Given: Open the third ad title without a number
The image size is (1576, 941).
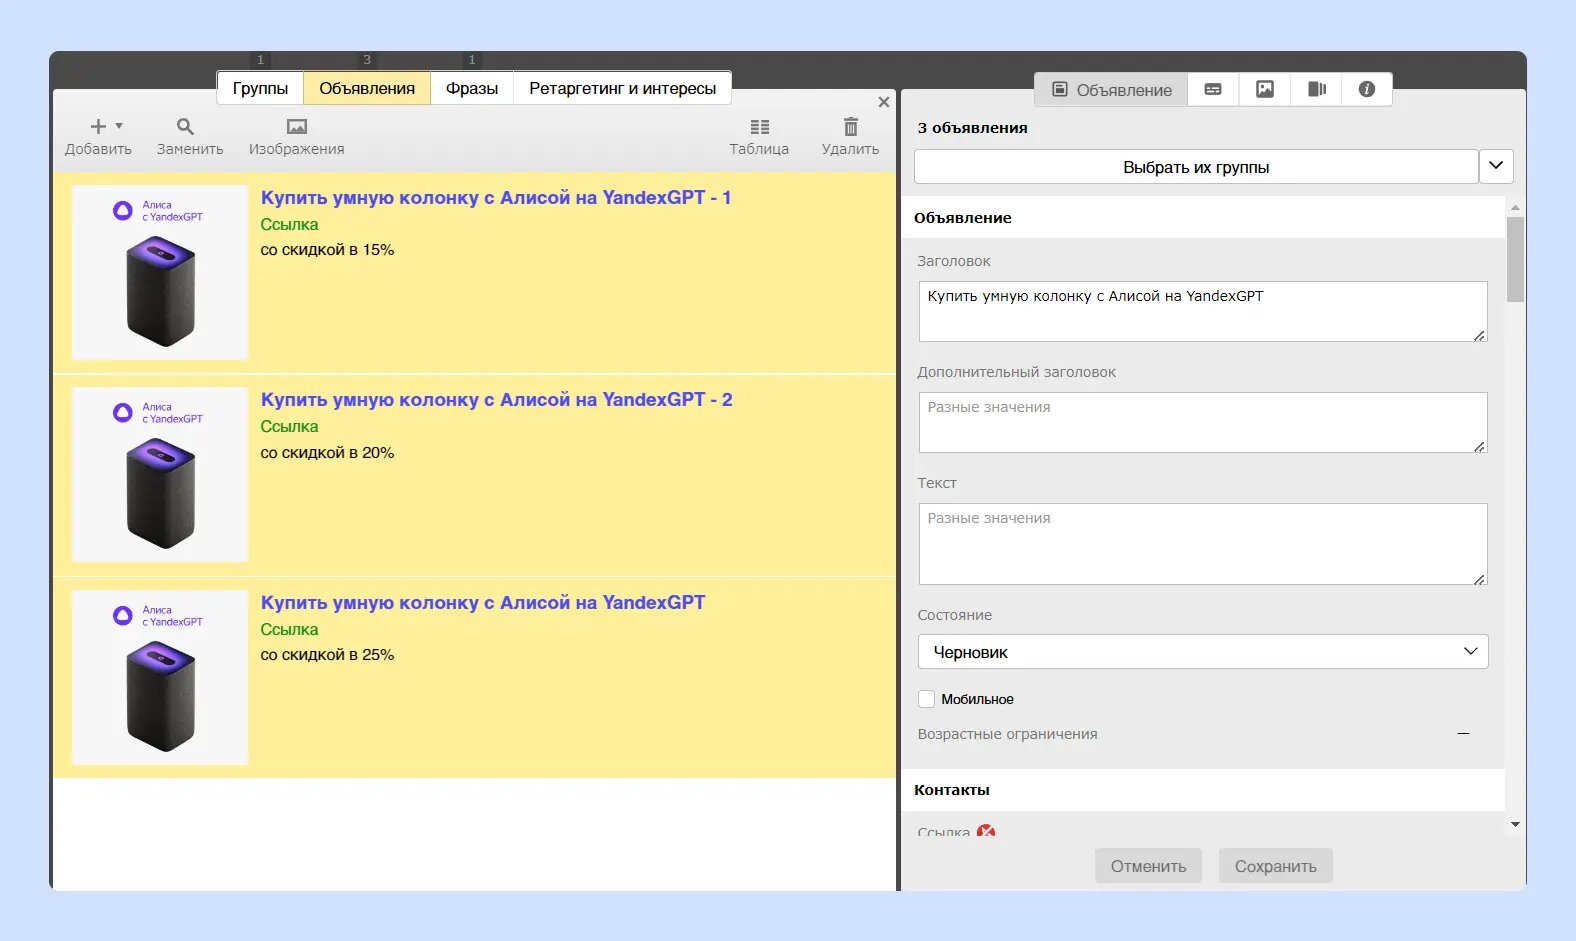Looking at the screenshot, I should click(x=483, y=603).
